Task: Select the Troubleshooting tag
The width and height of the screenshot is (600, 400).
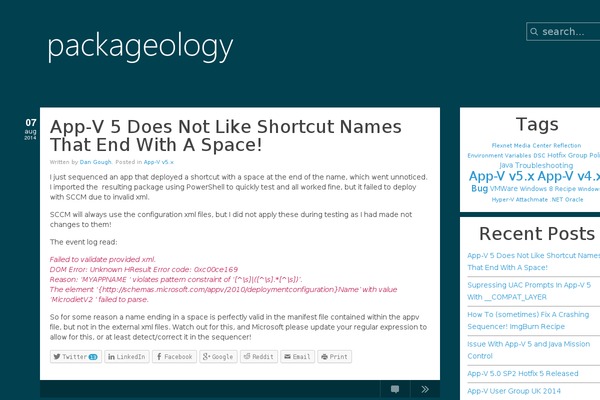Action: [544, 165]
